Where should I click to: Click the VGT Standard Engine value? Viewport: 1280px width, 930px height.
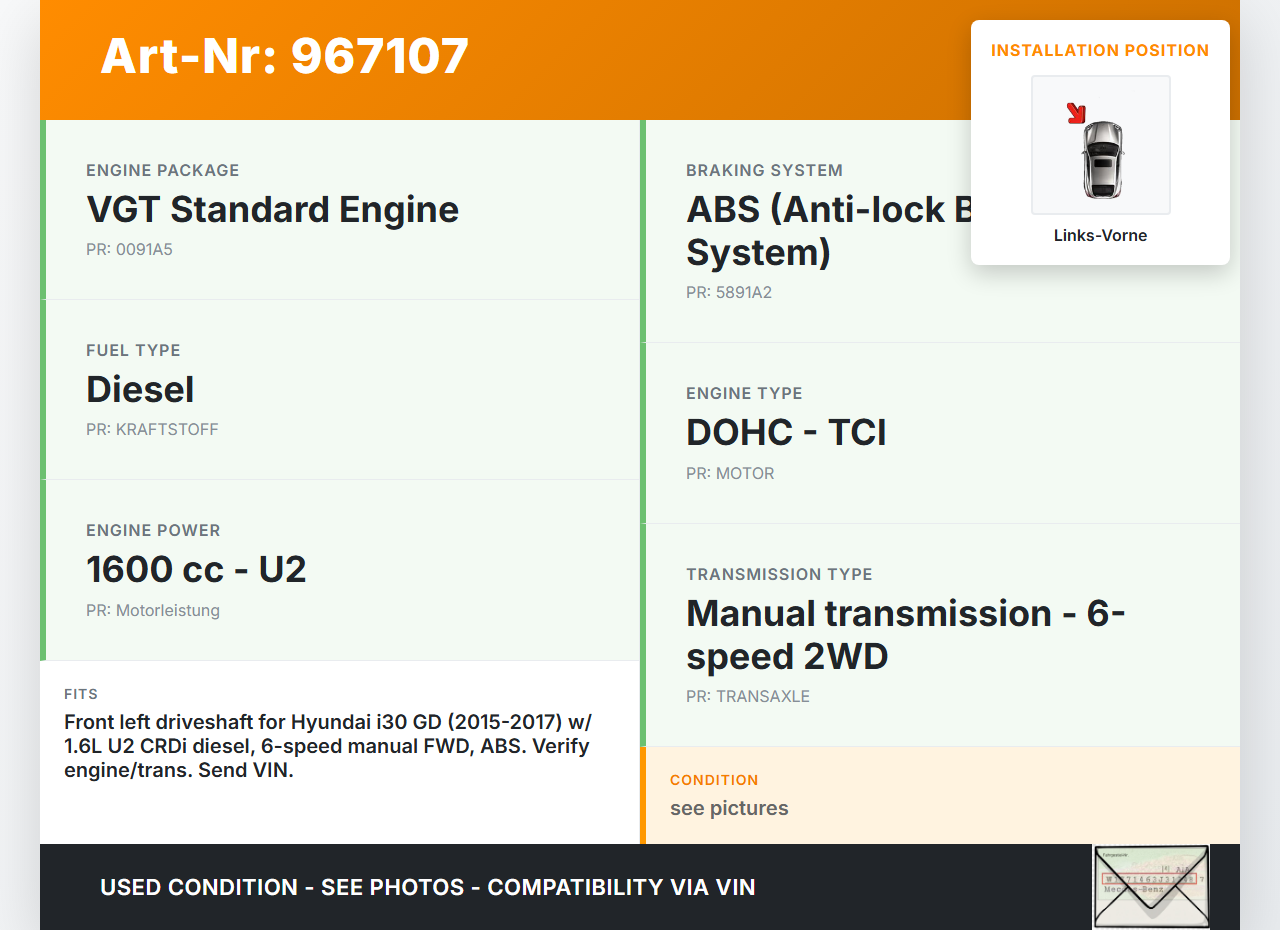coord(272,210)
